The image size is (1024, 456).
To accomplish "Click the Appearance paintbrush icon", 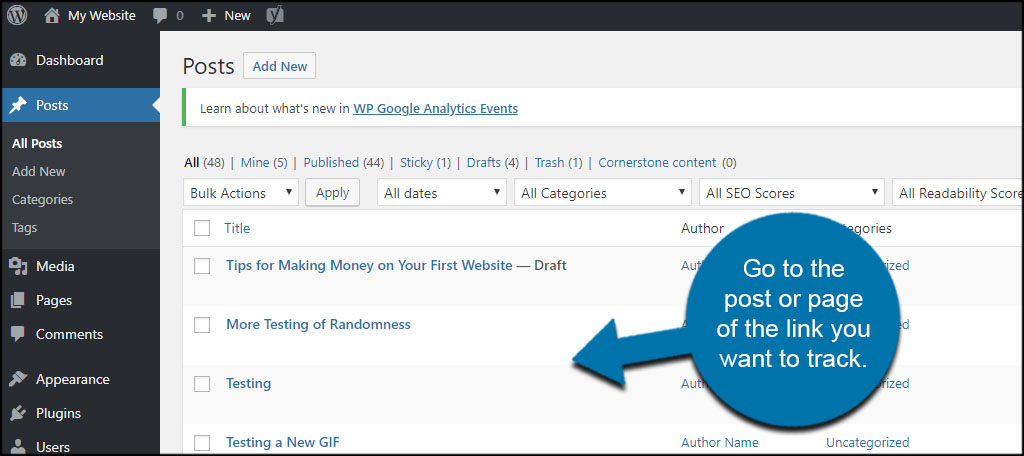I will pyautogui.click(x=18, y=380).
